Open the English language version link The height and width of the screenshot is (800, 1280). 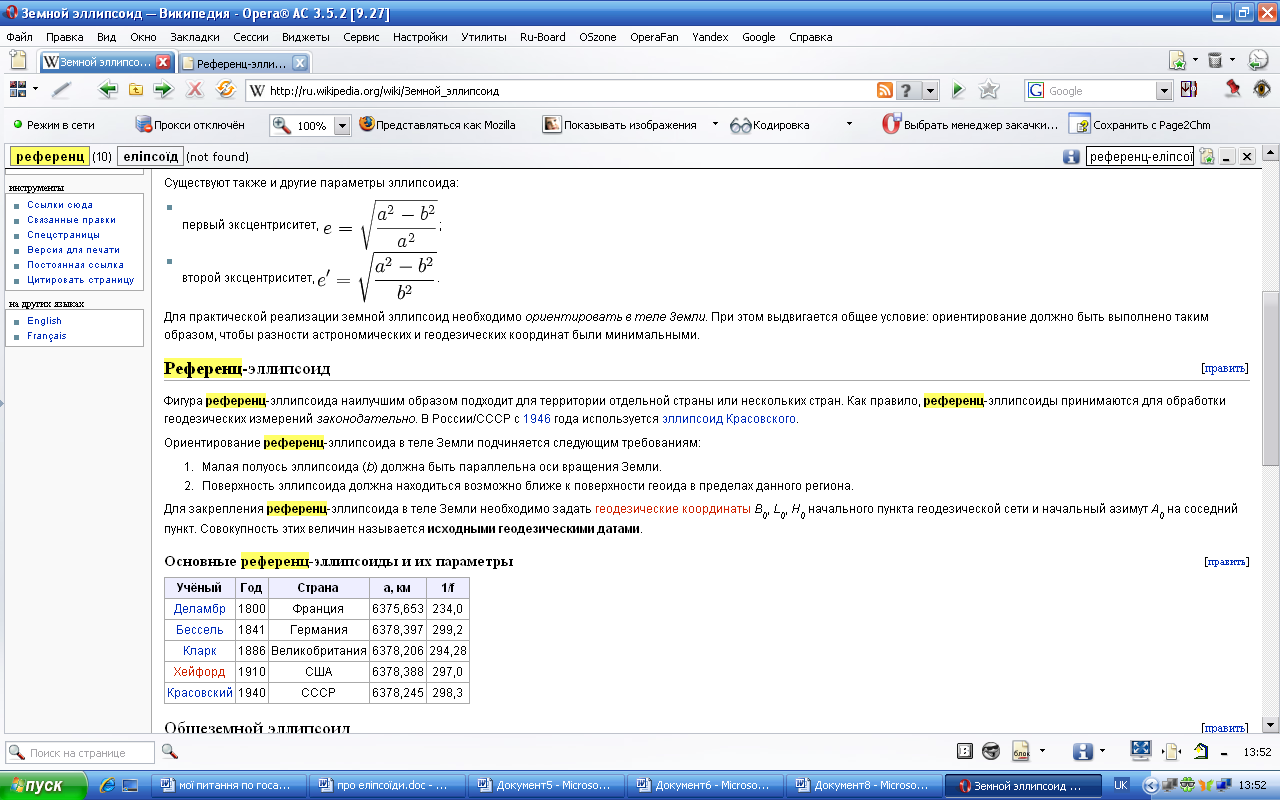pyautogui.click(x=45, y=321)
